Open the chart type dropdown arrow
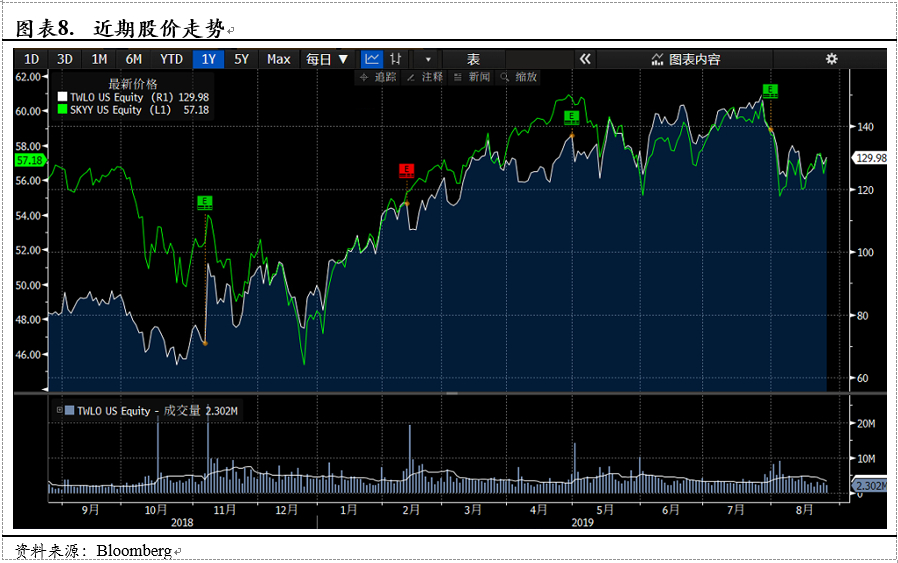The width and height of the screenshot is (898, 563). click(427, 59)
